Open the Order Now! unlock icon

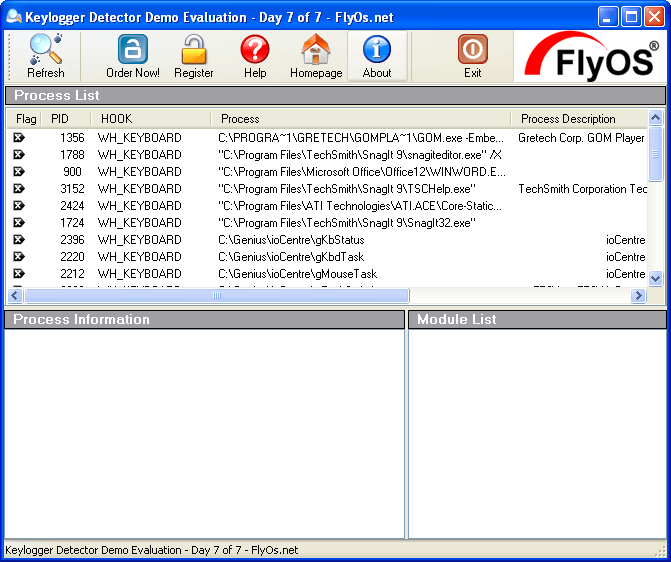(133, 49)
